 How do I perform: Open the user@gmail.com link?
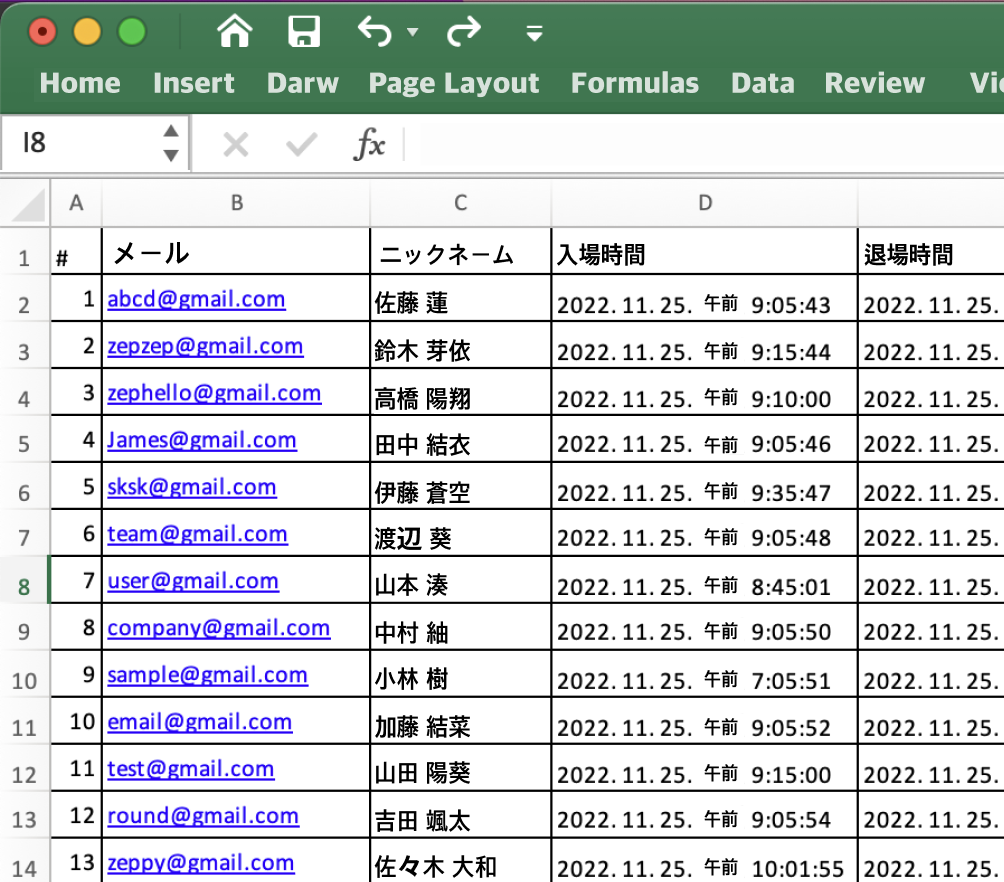tap(193, 581)
